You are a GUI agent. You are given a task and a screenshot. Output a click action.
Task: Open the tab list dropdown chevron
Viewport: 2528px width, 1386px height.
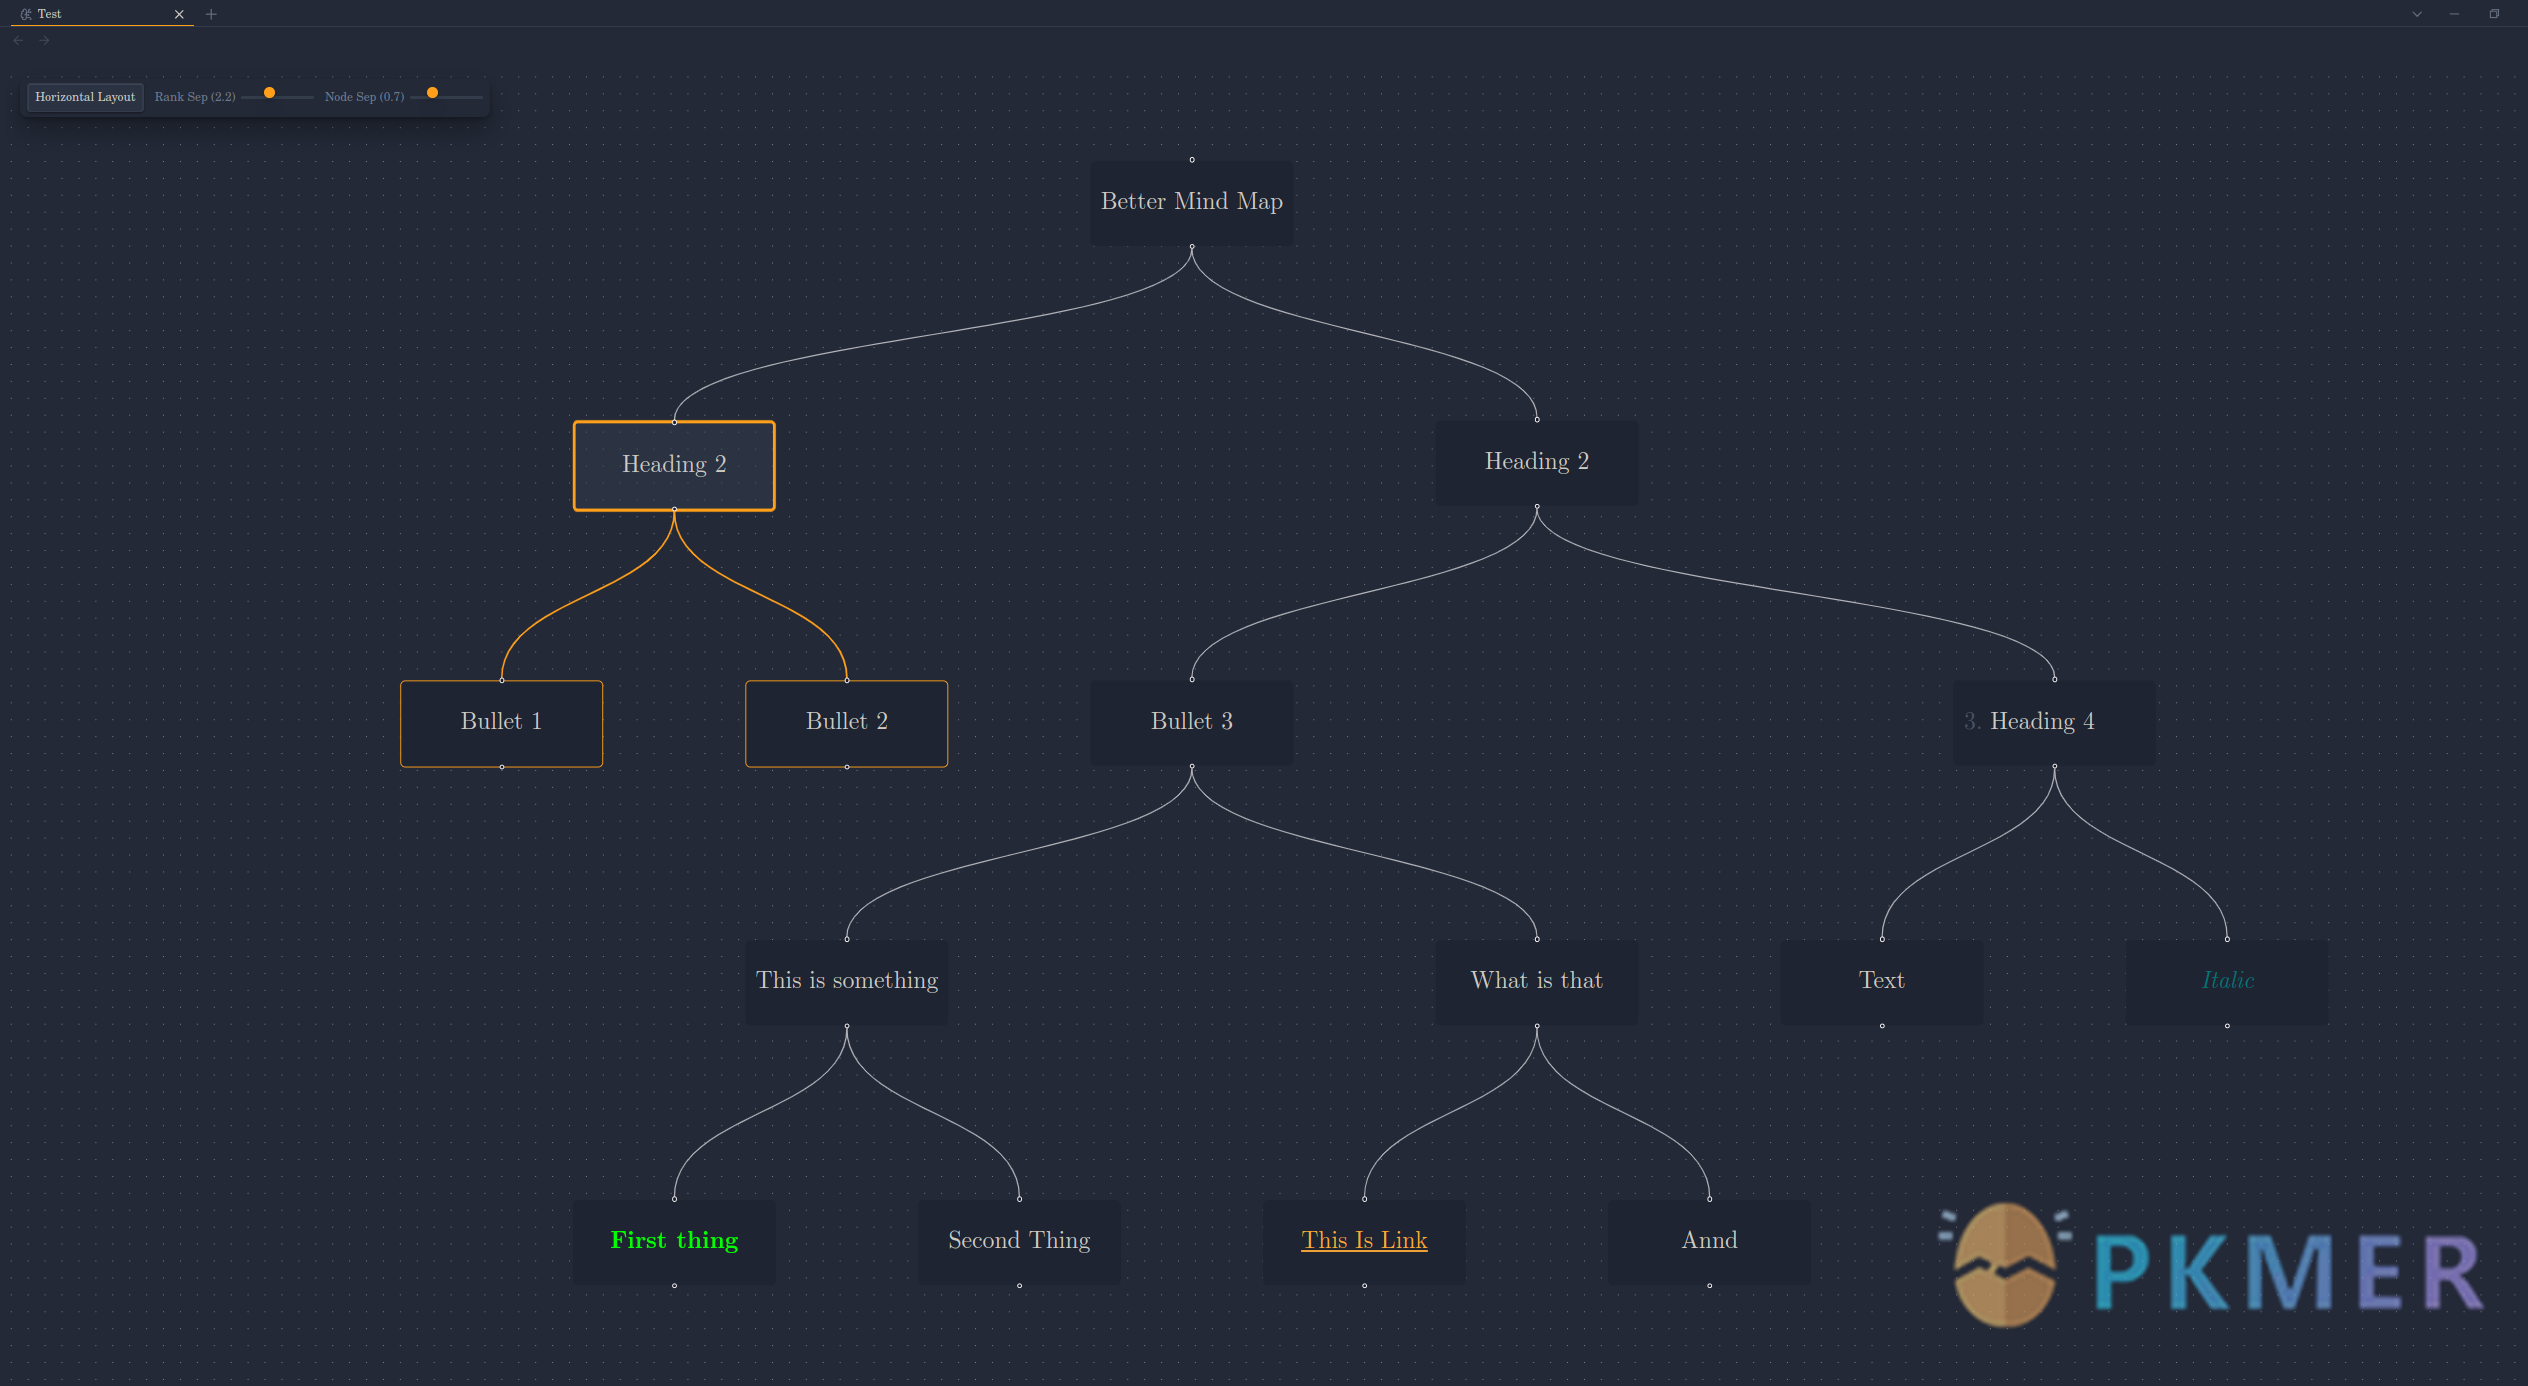coord(2417,14)
